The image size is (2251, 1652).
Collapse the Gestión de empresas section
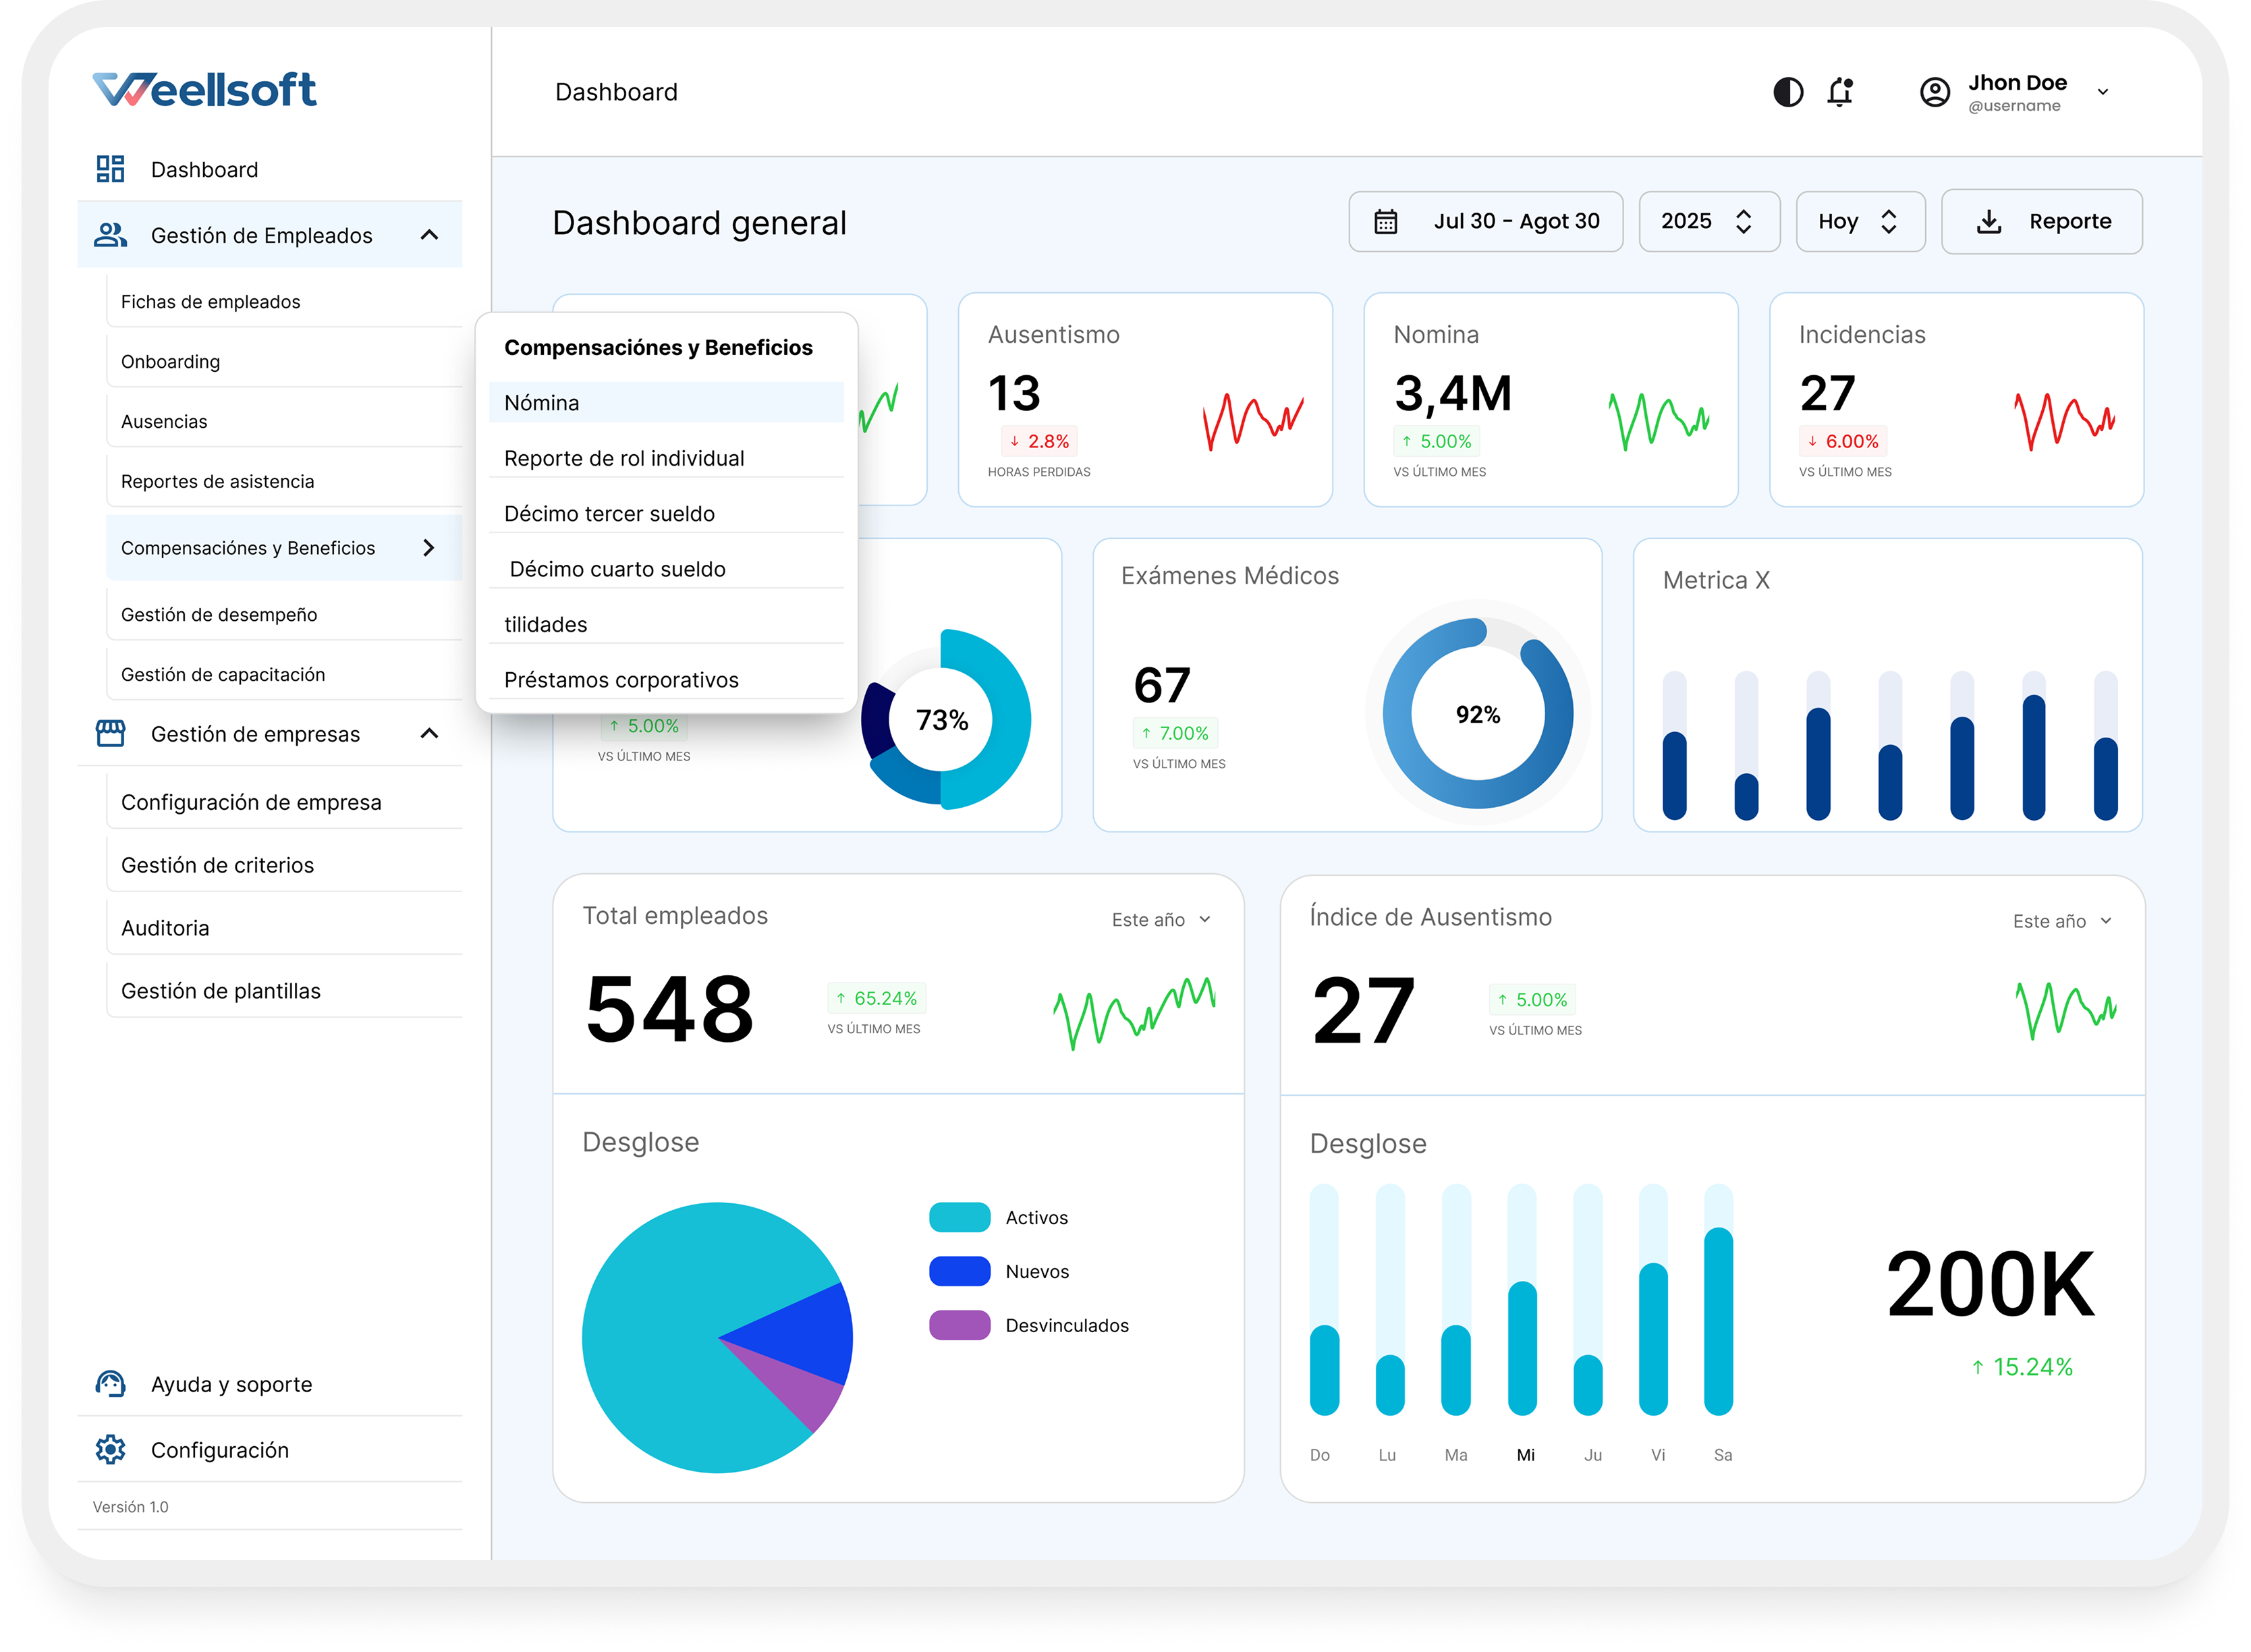point(430,733)
